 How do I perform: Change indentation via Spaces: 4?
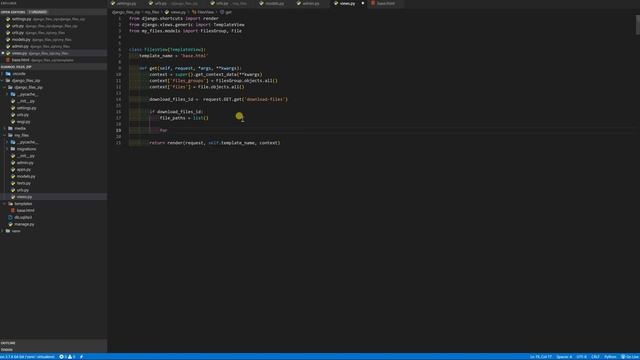pyautogui.click(x=564, y=357)
